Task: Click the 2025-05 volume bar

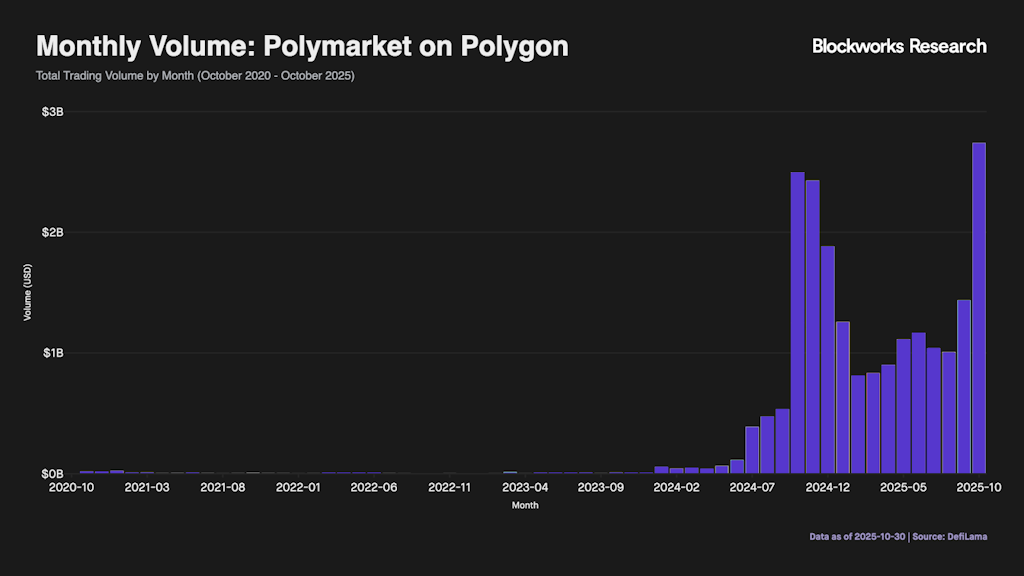Action: [903, 406]
